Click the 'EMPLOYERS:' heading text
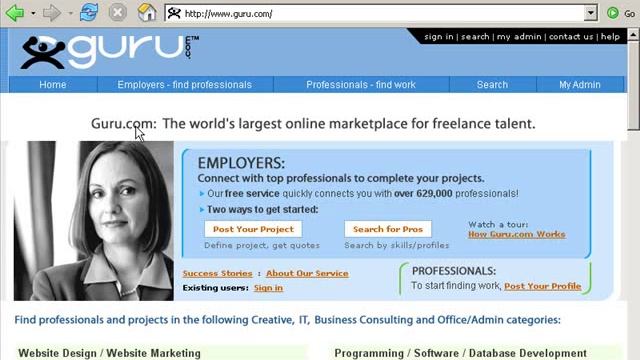 [x=241, y=163]
